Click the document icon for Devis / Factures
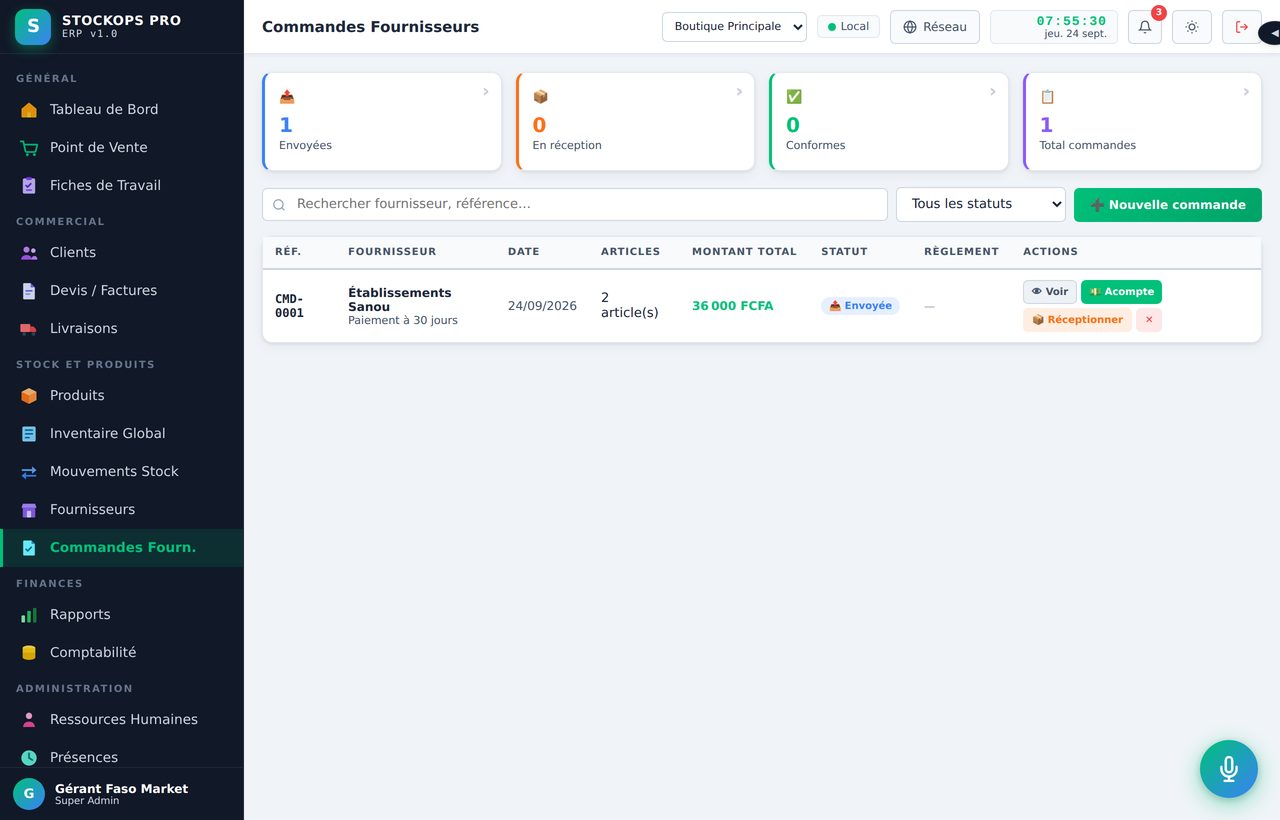Screen dimensions: 1280x820 29,291
